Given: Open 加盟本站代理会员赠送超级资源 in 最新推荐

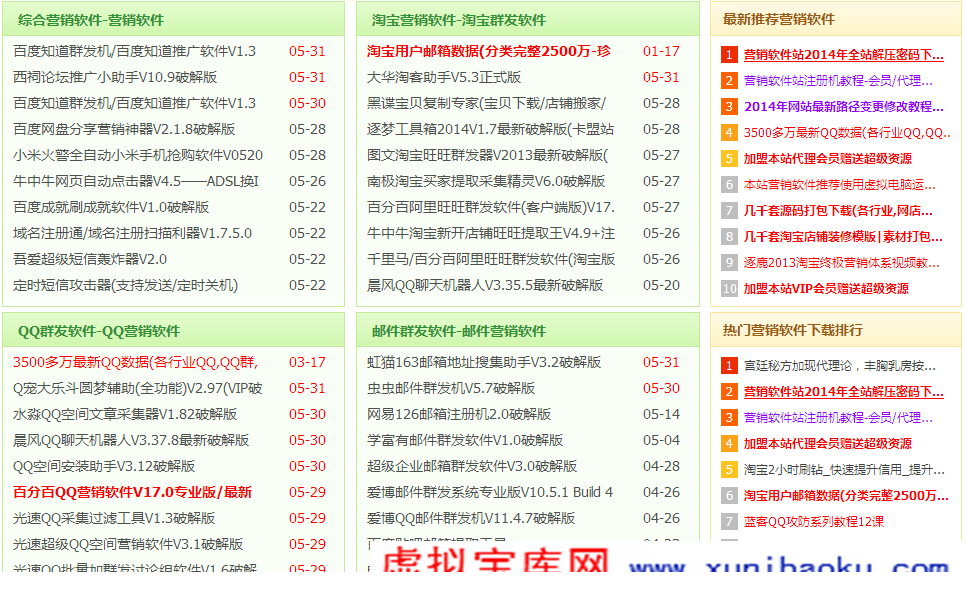Looking at the screenshot, I should [827, 159].
